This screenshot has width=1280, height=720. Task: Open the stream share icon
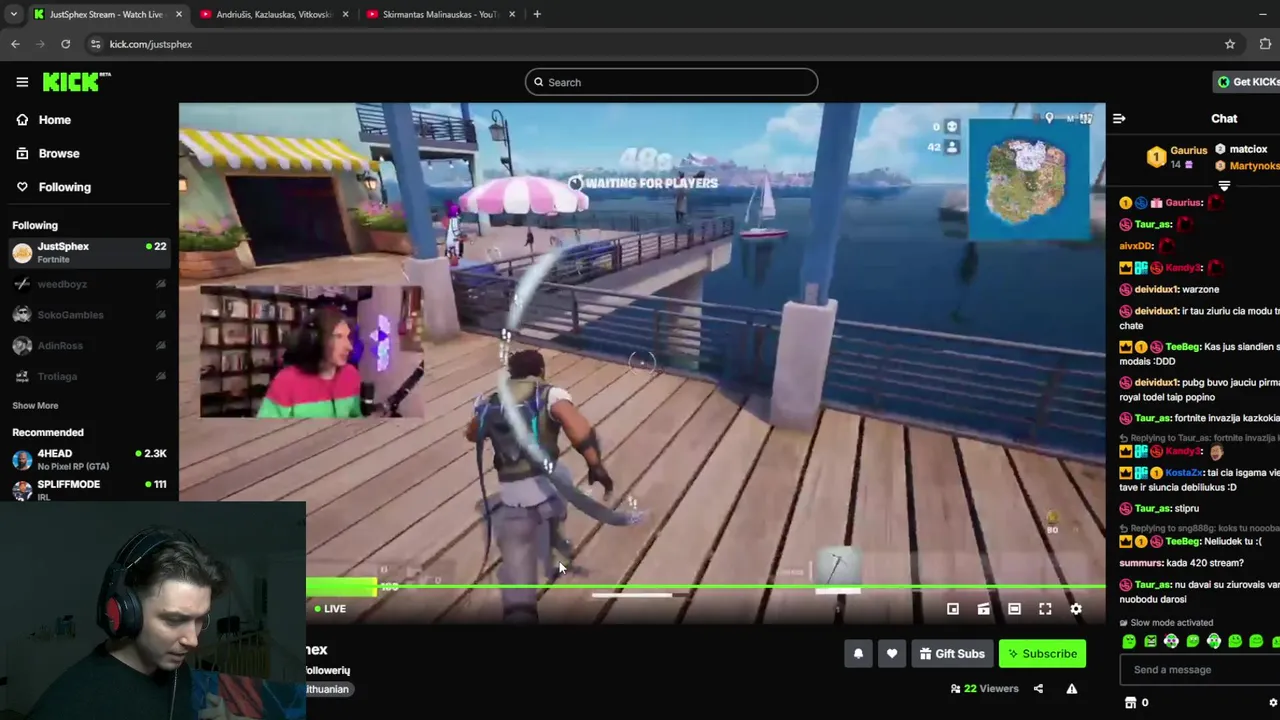pyautogui.click(x=1038, y=688)
